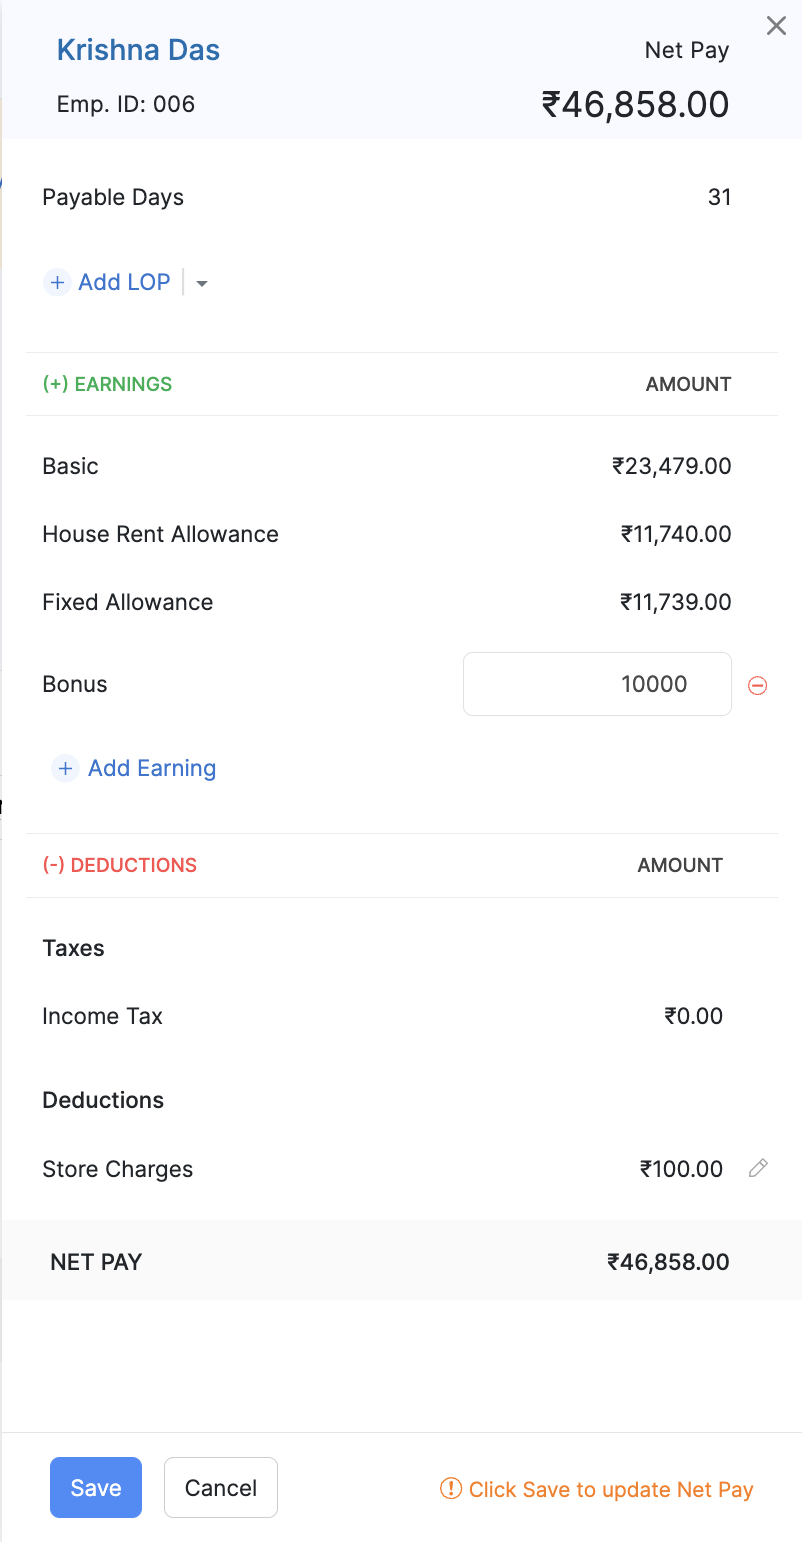Close the payslip panel with the X
Viewport: 802px width, 1542px height.
click(776, 26)
